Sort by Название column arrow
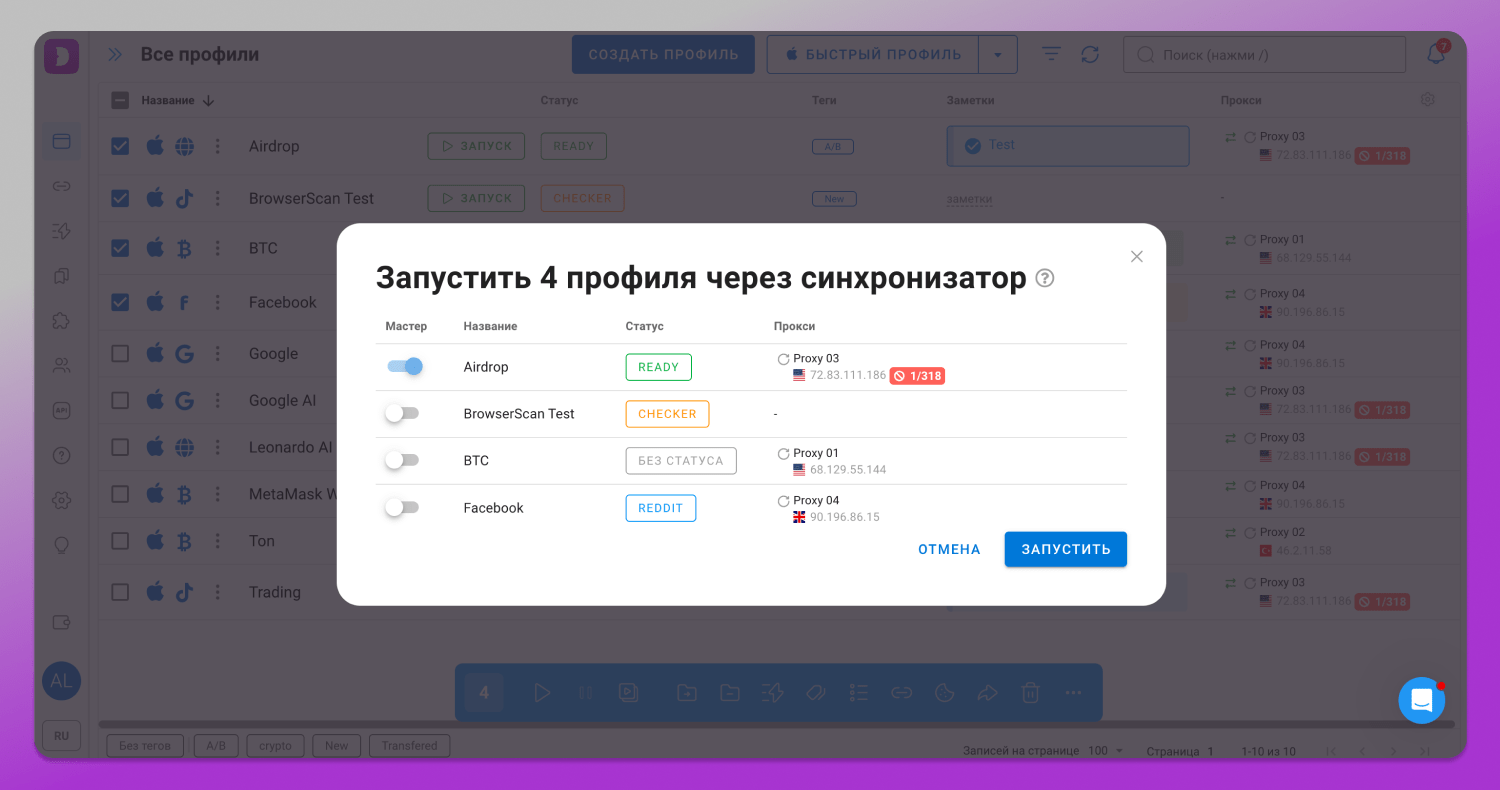This screenshot has height=790, width=1500. point(208,100)
